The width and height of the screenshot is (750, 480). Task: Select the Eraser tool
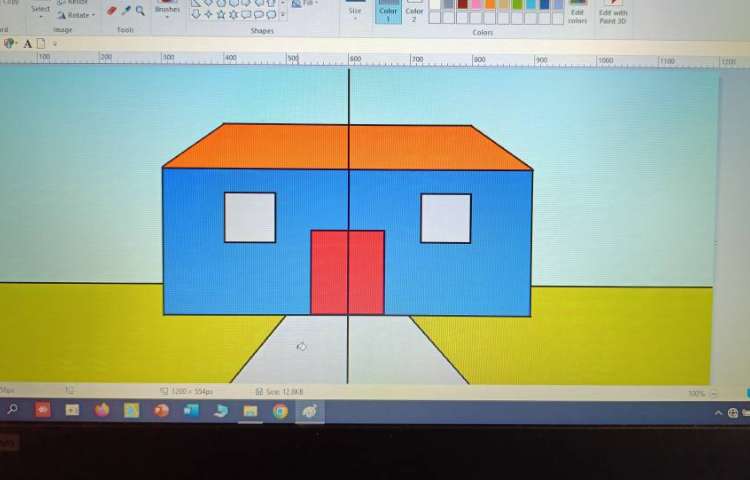click(111, 11)
